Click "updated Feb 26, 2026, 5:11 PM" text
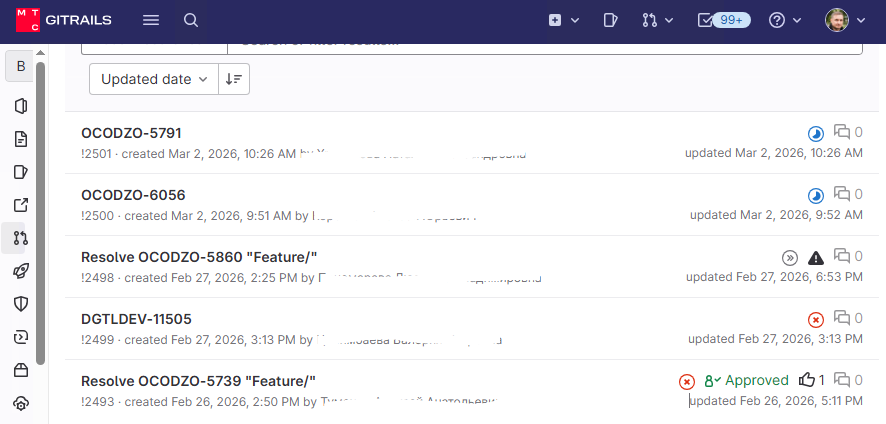 point(776,401)
